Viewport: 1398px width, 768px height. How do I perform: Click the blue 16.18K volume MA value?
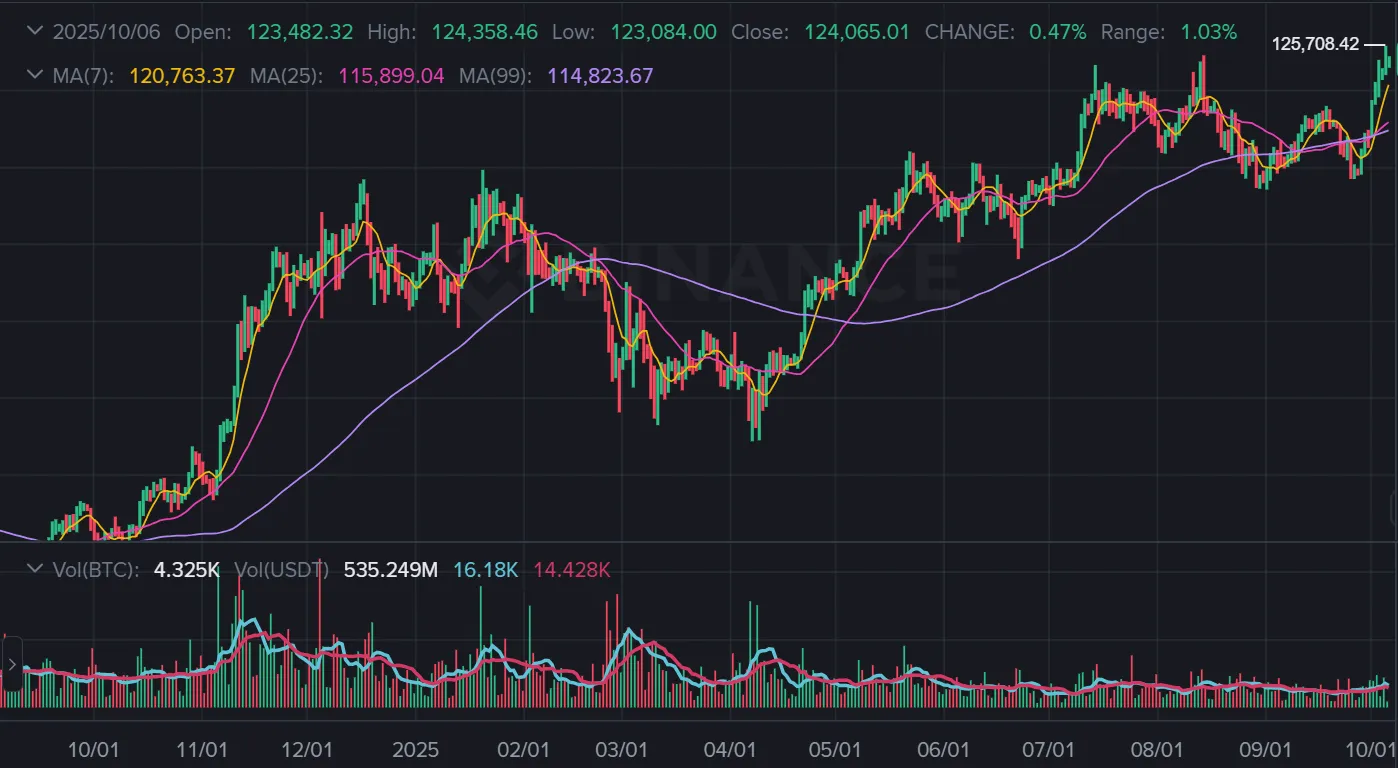485,570
